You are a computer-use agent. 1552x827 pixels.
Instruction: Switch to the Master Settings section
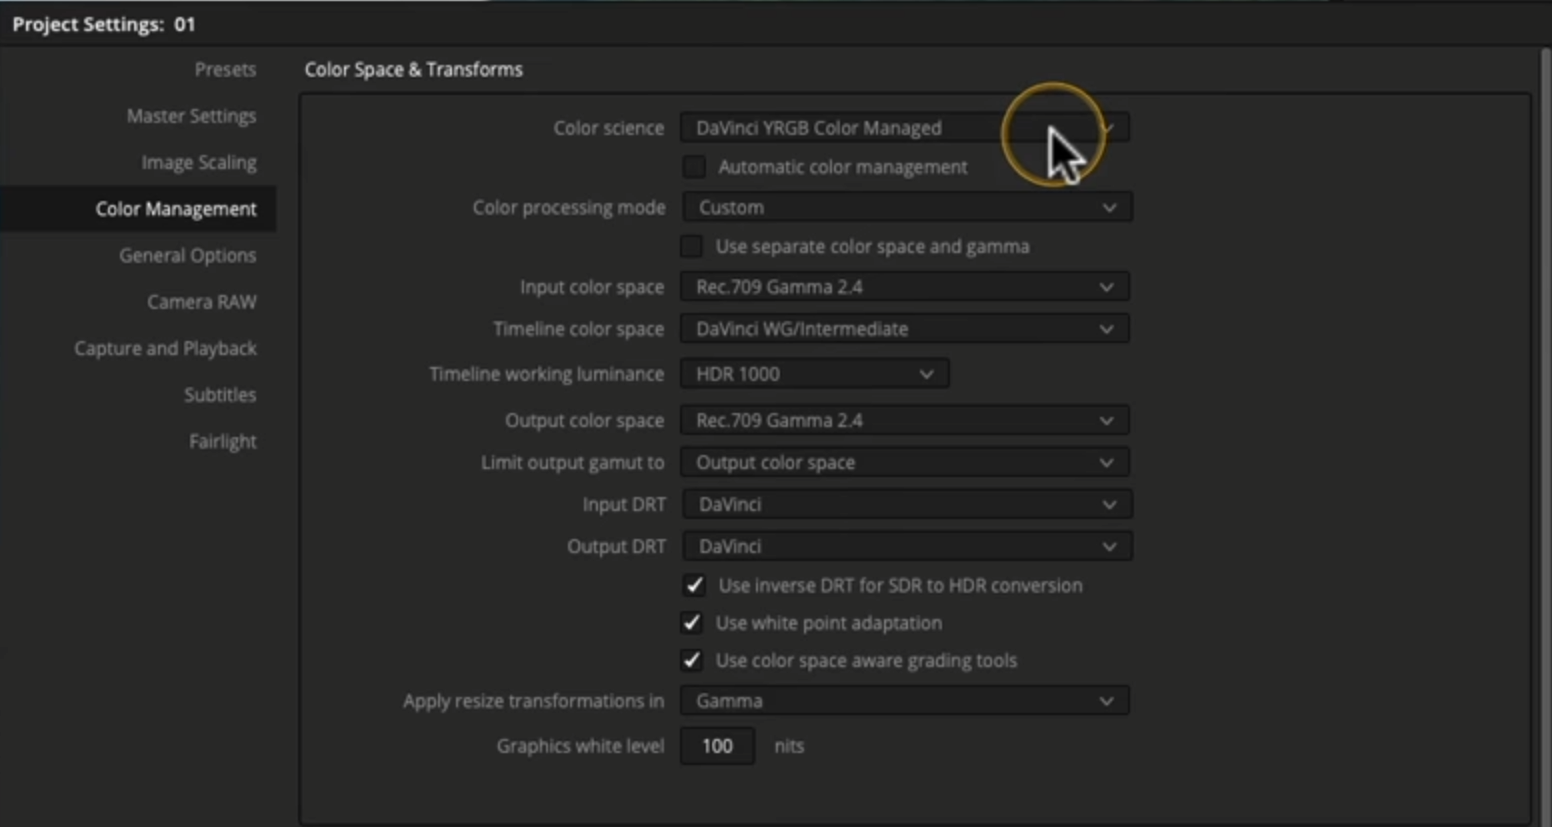point(191,116)
